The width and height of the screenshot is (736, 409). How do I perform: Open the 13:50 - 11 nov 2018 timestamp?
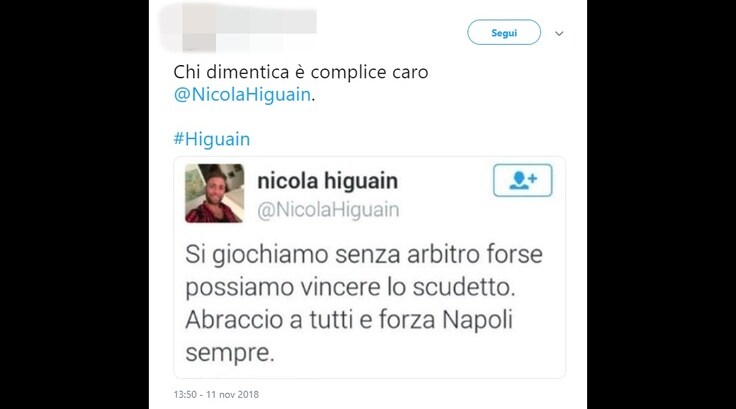pyautogui.click(x=216, y=394)
